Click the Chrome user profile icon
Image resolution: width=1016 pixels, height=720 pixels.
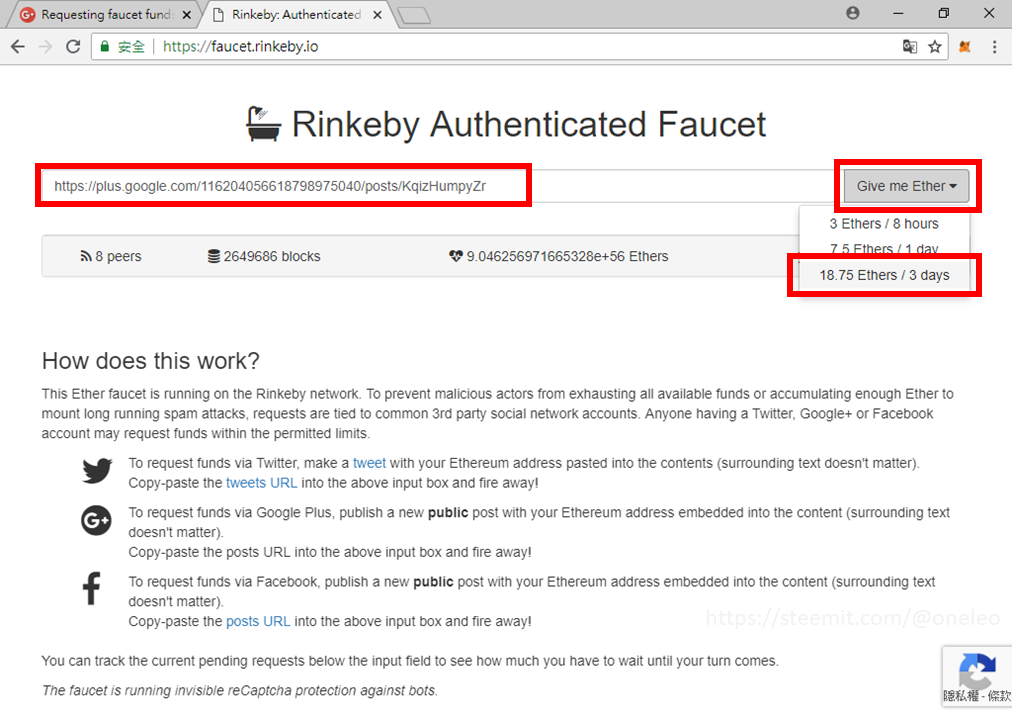click(853, 13)
